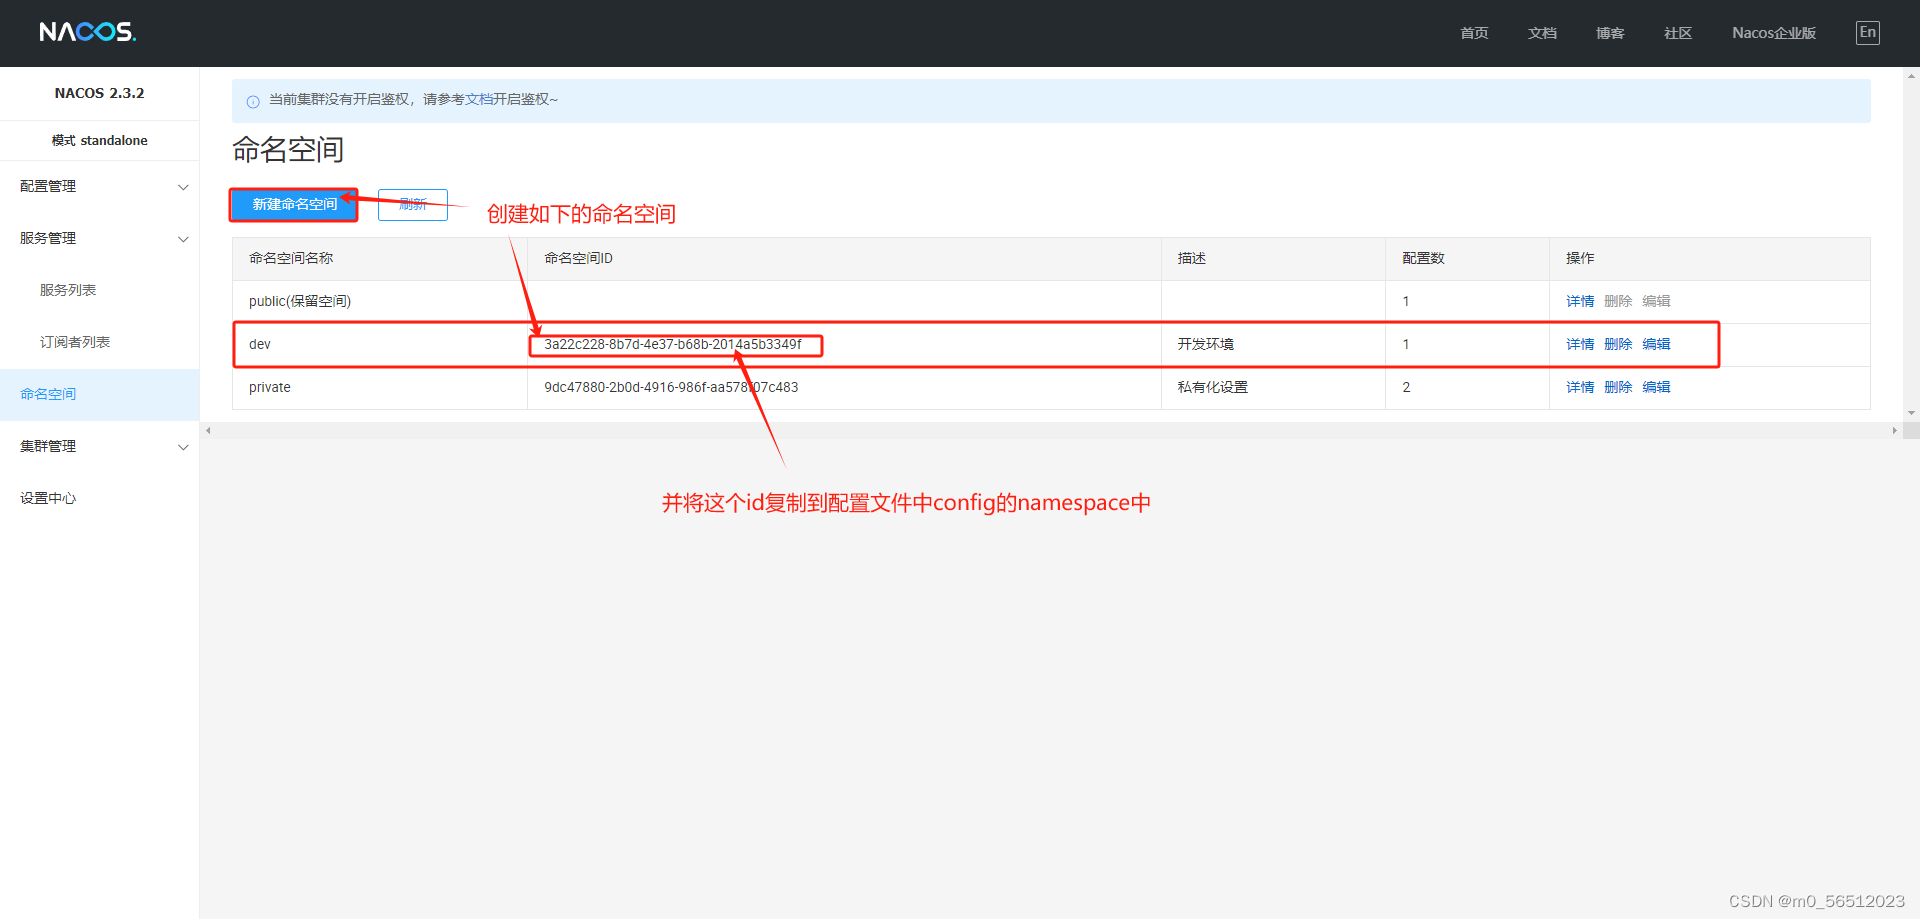Open 社区 in the top navigation
The width and height of the screenshot is (1920, 919).
click(1678, 33)
